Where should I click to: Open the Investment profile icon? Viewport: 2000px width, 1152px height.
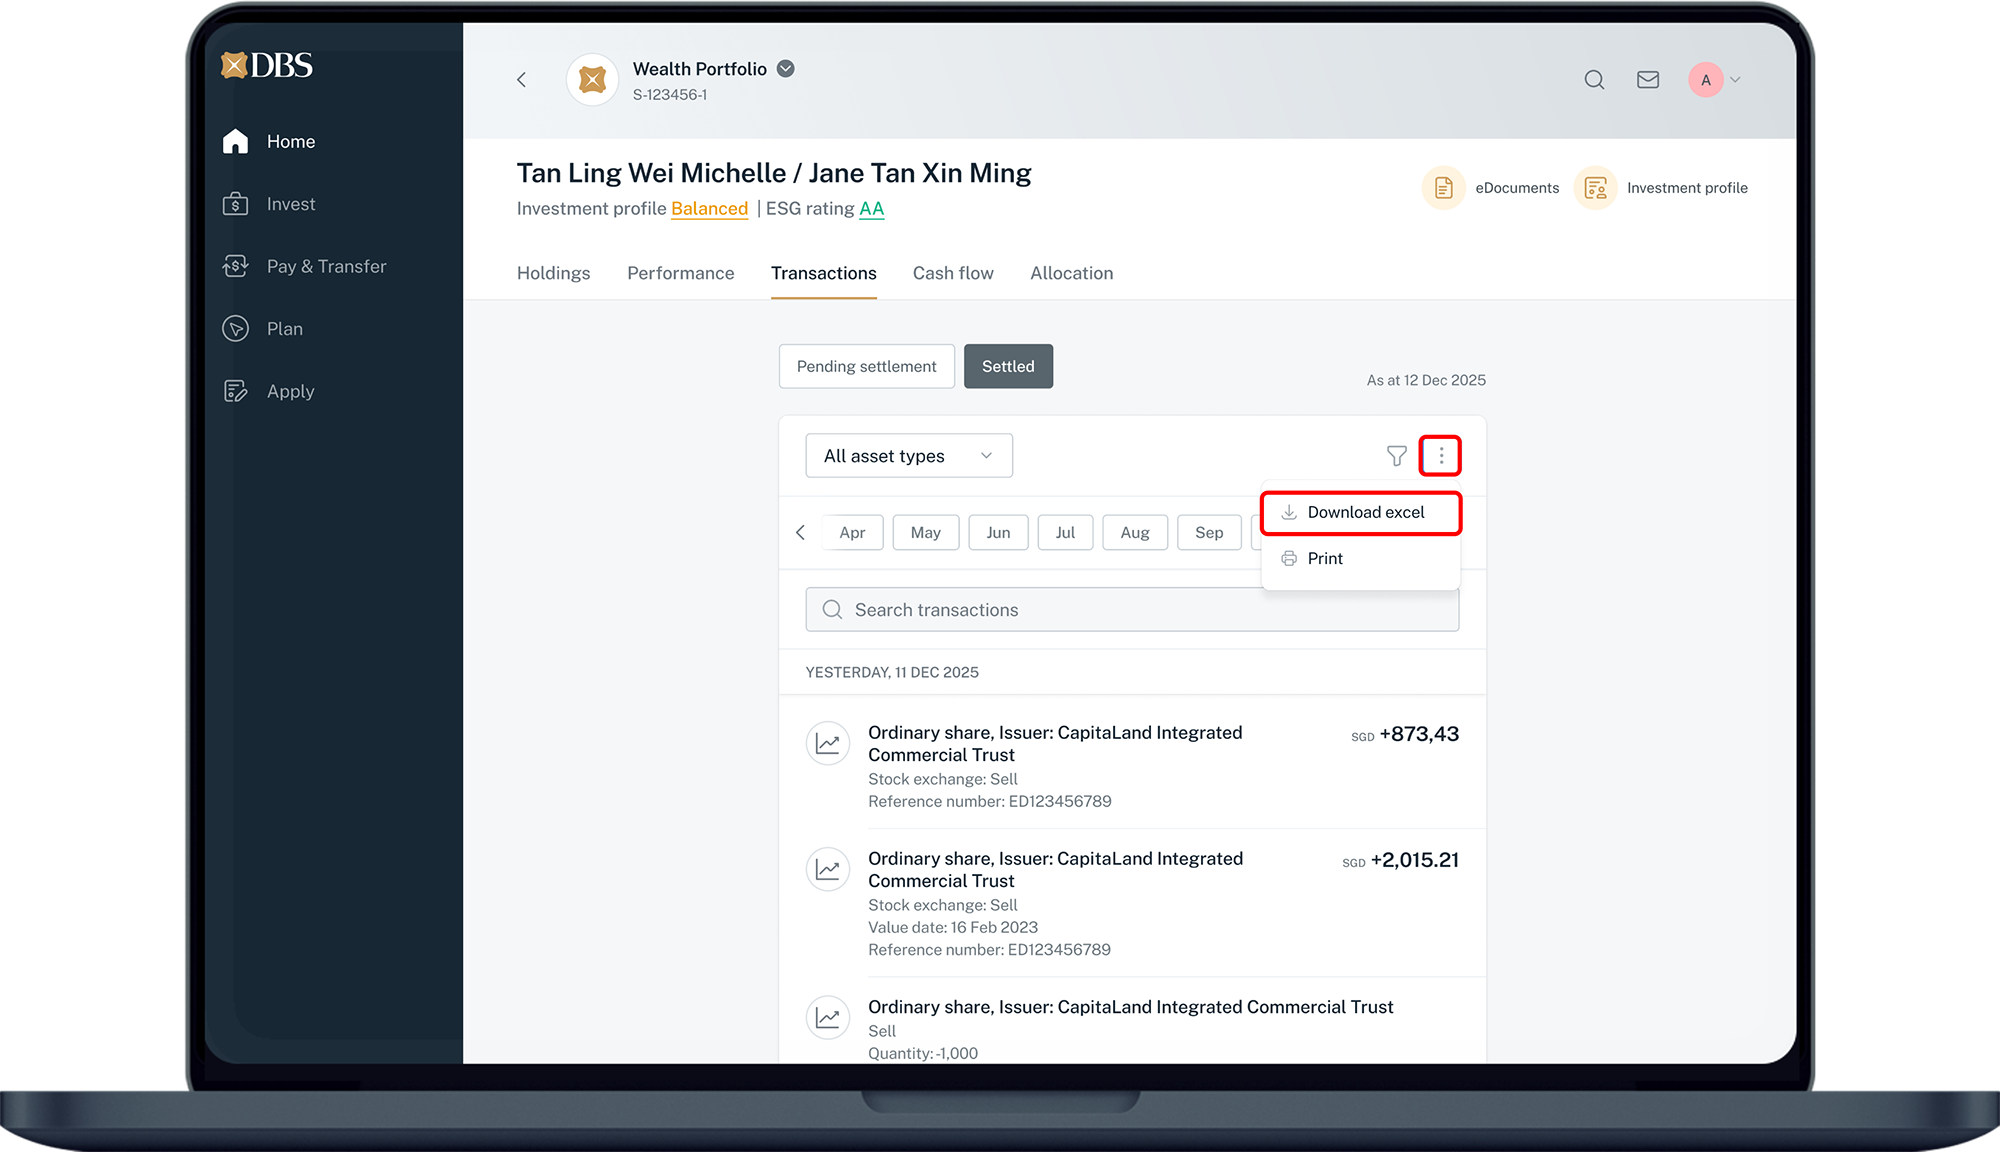1595,188
